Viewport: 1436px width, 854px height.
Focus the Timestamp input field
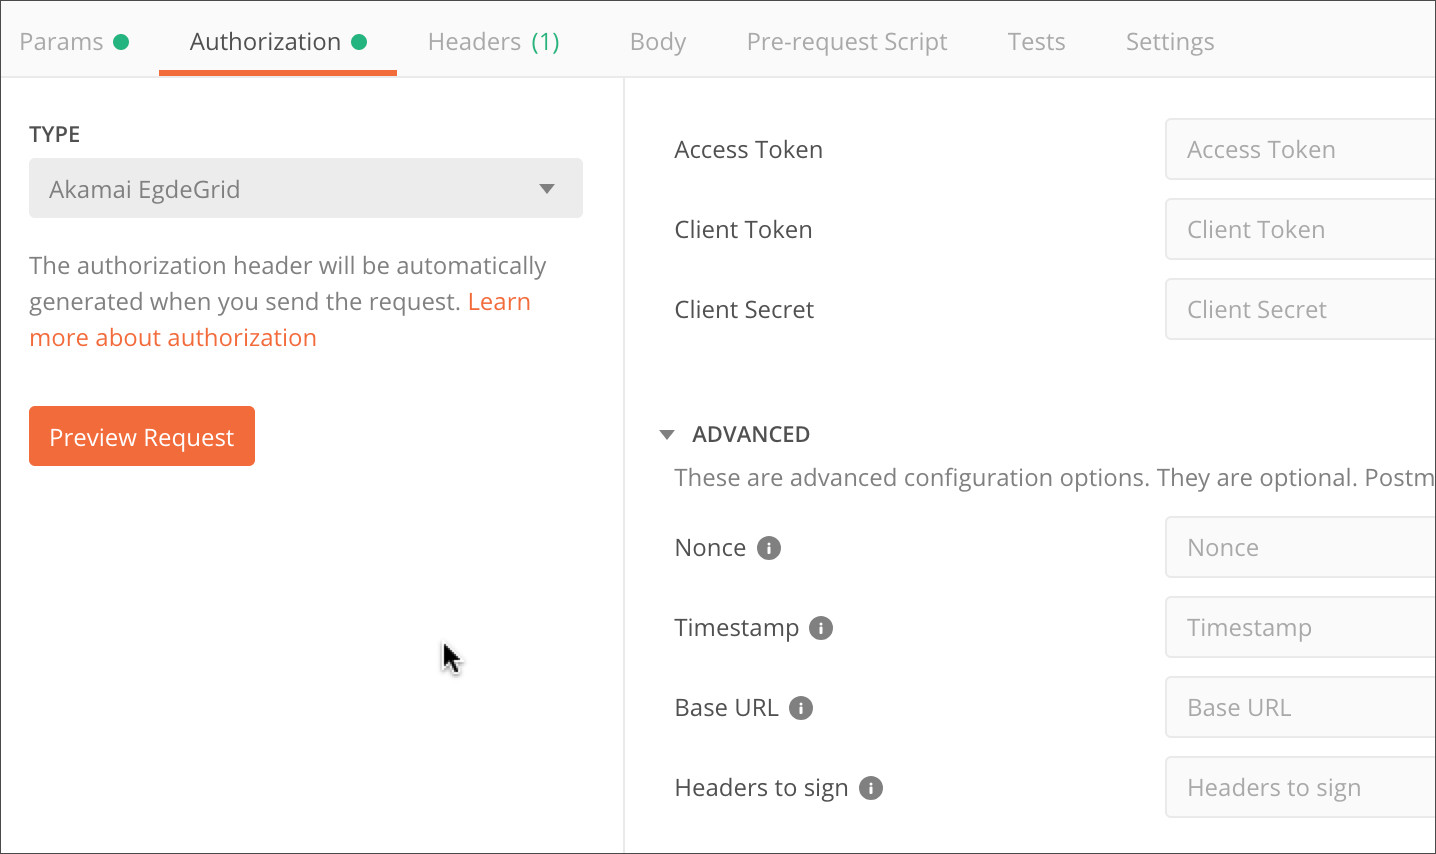point(1300,627)
